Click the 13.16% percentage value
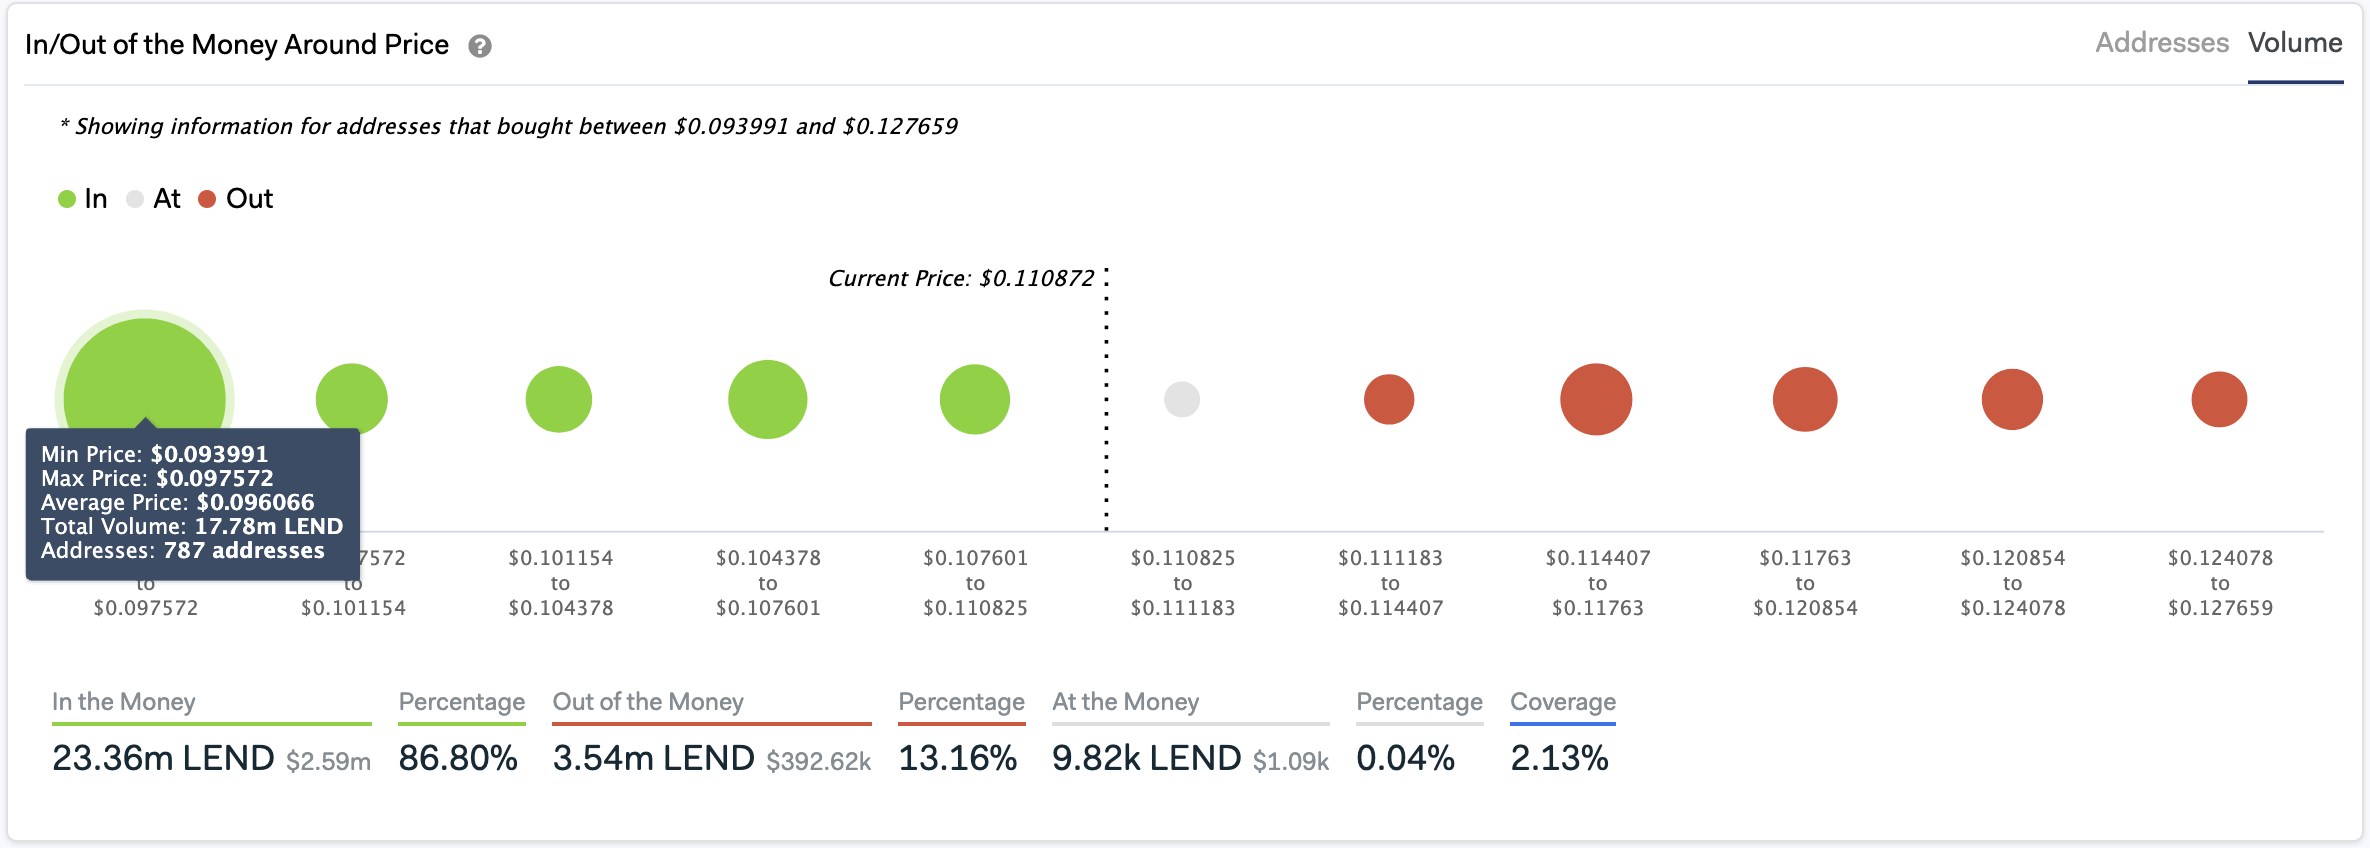The width and height of the screenshot is (2370, 848). (x=958, y=758)
